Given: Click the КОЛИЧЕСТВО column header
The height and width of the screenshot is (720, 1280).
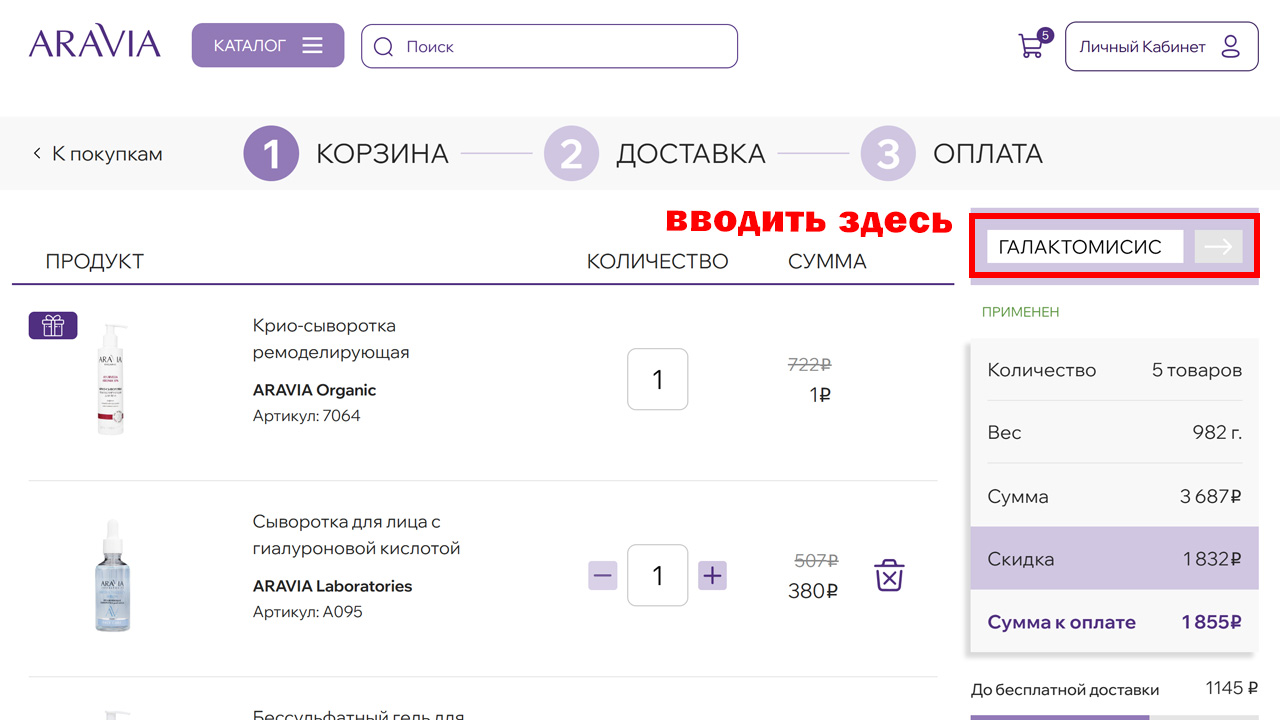Looking at the screenshot, I should [657, 262].
